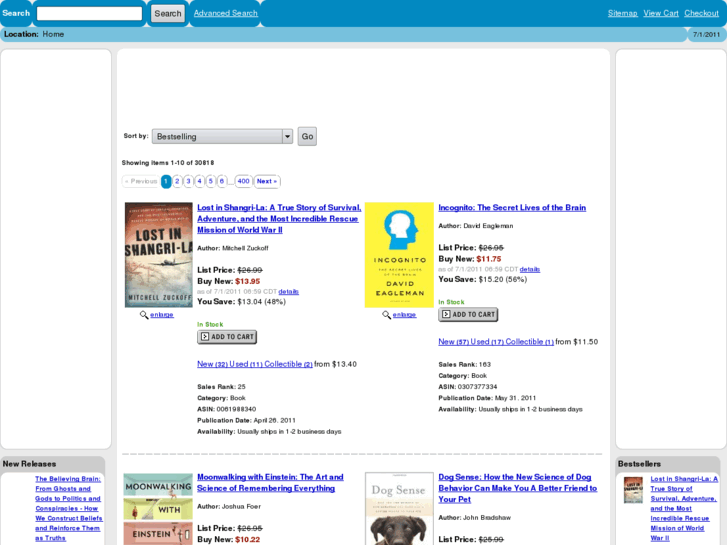Viewport: 727px width, 545px height.
Task: Click the Next » pagination link
Action: click(267, 181)
